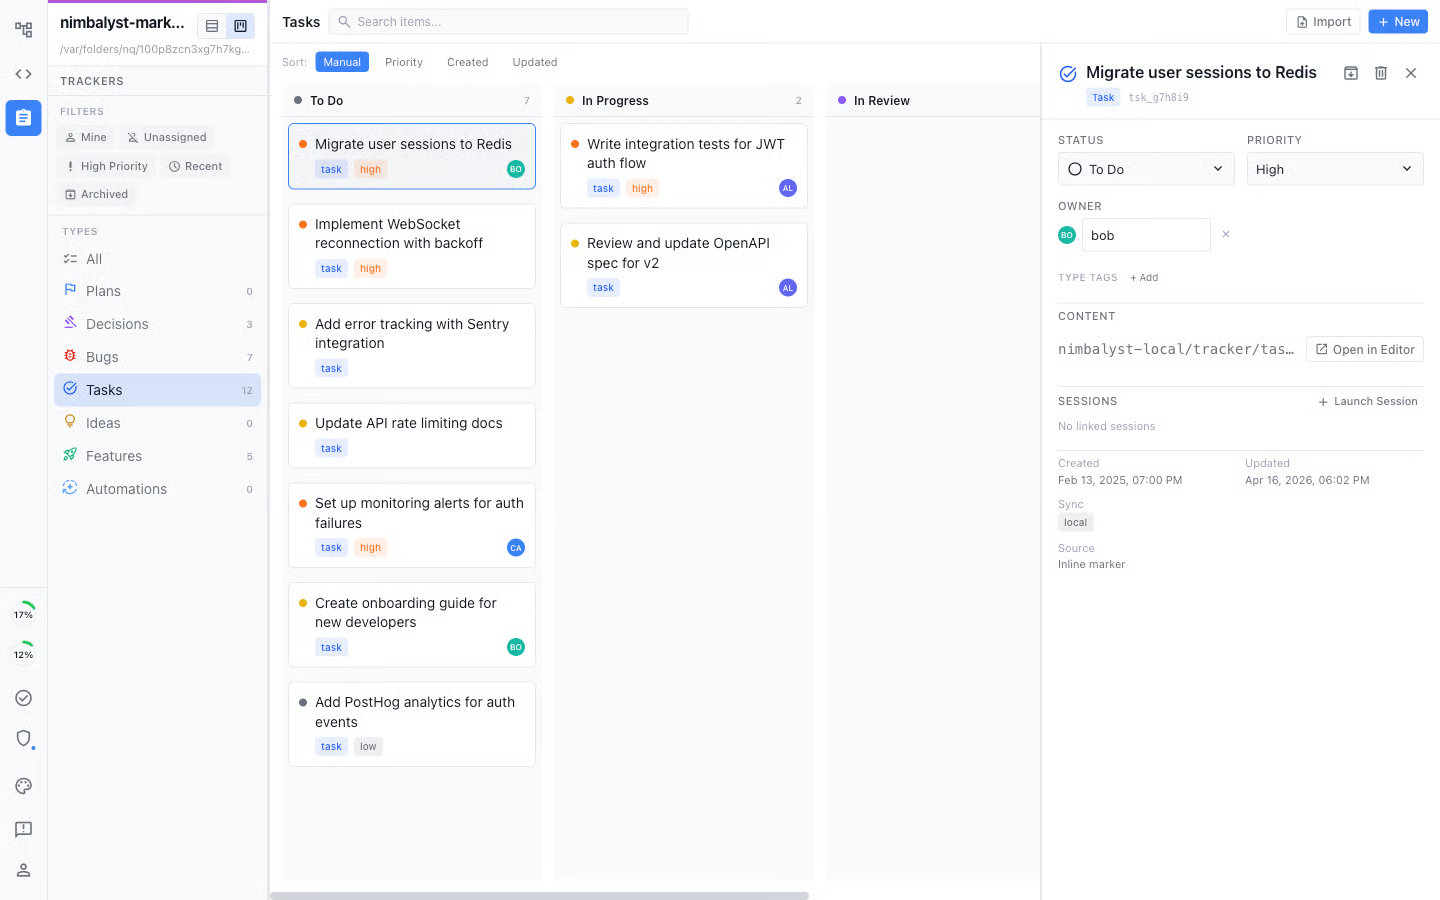
Task: Open Review and update OpenAPI spec card
Action: pyautogui.click(x=684, y=265)
